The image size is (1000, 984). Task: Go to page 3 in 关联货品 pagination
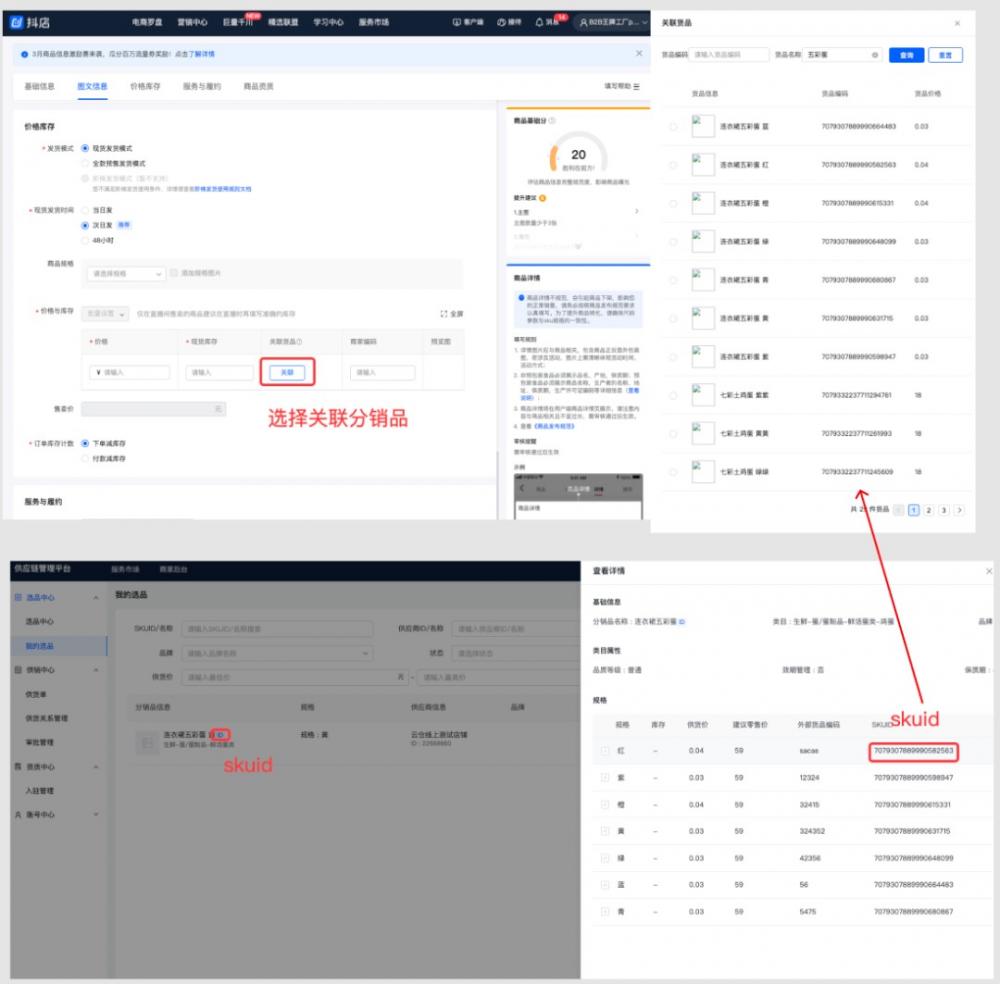(944, 510)
